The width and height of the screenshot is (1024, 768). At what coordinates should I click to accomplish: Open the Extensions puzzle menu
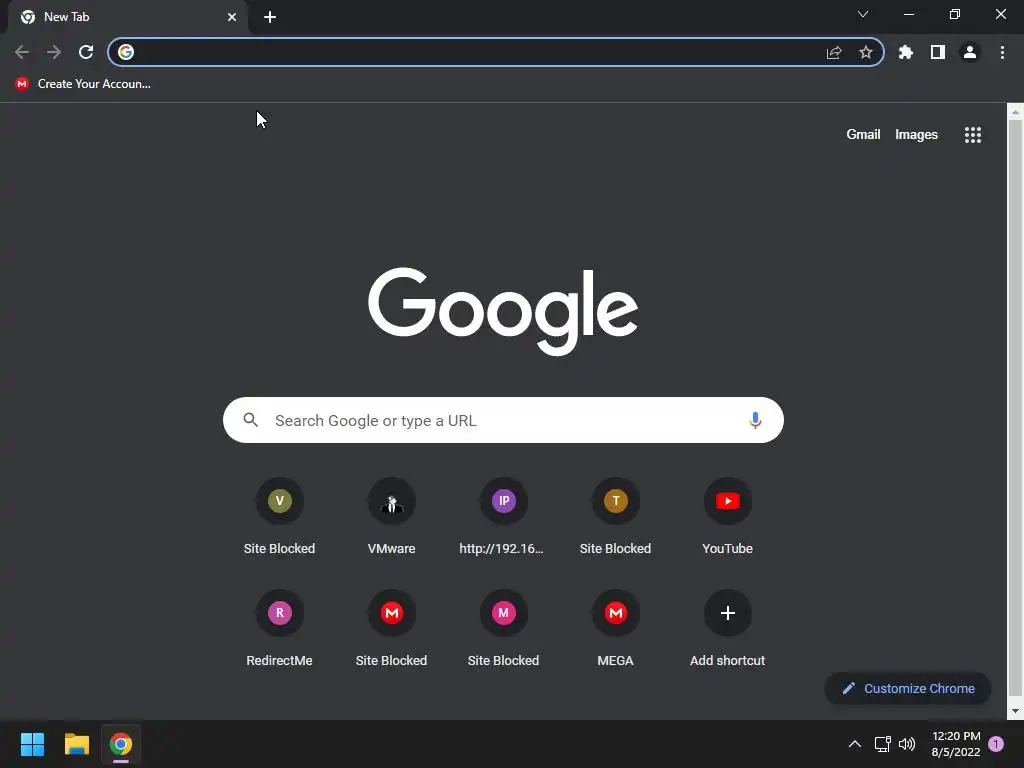click(906, 52)
